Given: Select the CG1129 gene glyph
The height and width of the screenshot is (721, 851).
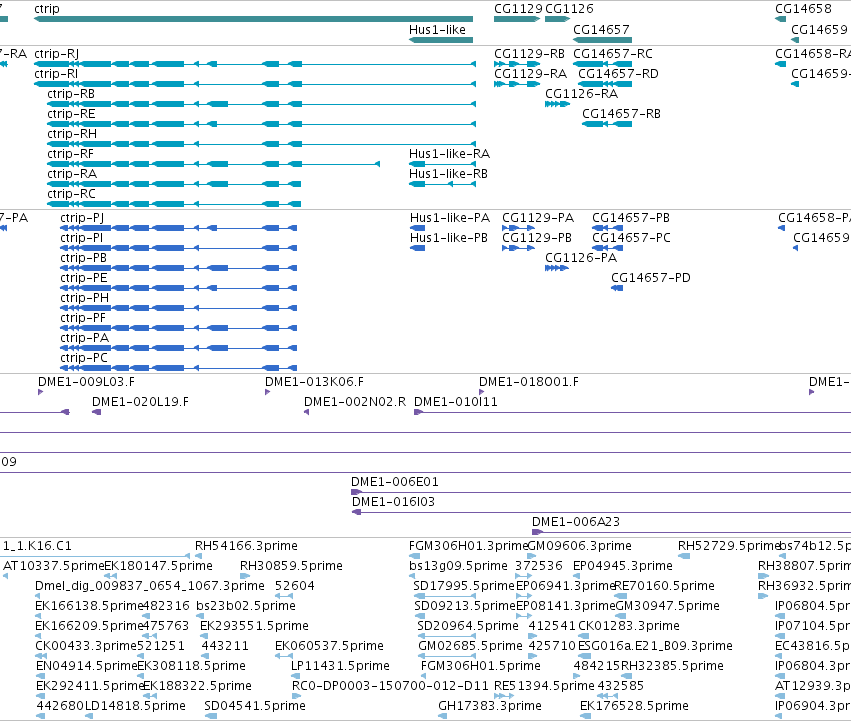Looking at the screenshot, I should (x=517, y=19).
